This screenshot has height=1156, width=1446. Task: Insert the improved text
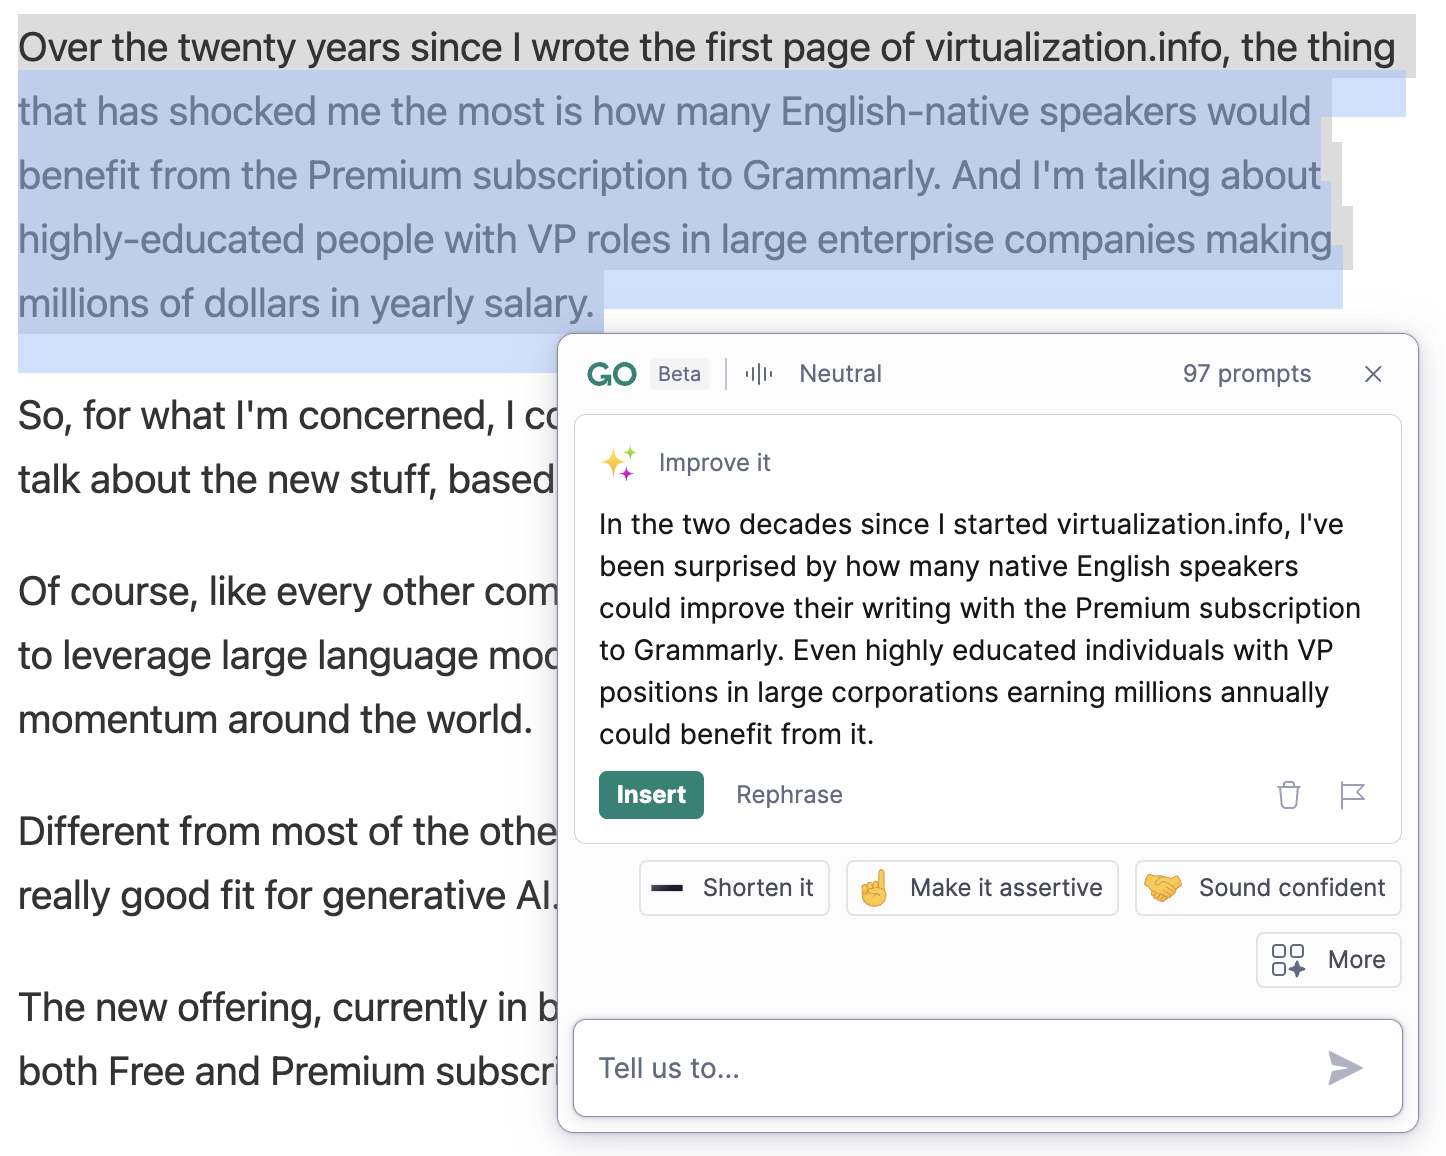[x=651, y=795]
